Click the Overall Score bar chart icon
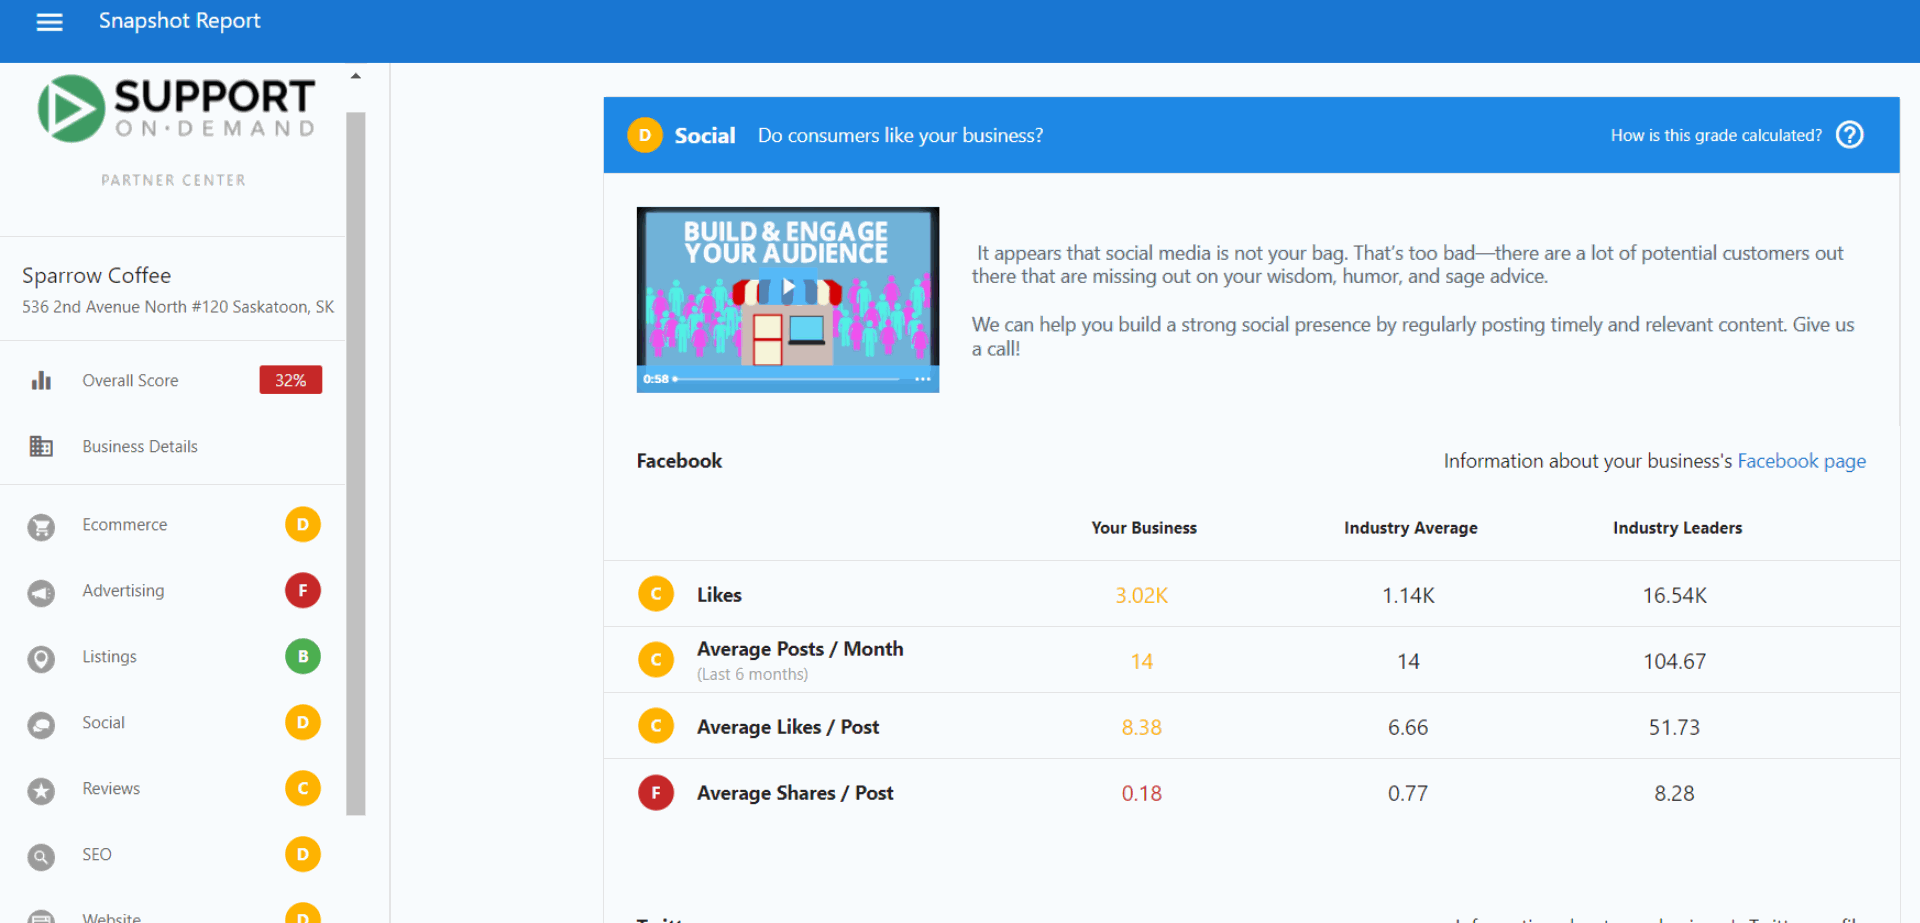Screen dimensions: 1920x923 tap(41, 380)
